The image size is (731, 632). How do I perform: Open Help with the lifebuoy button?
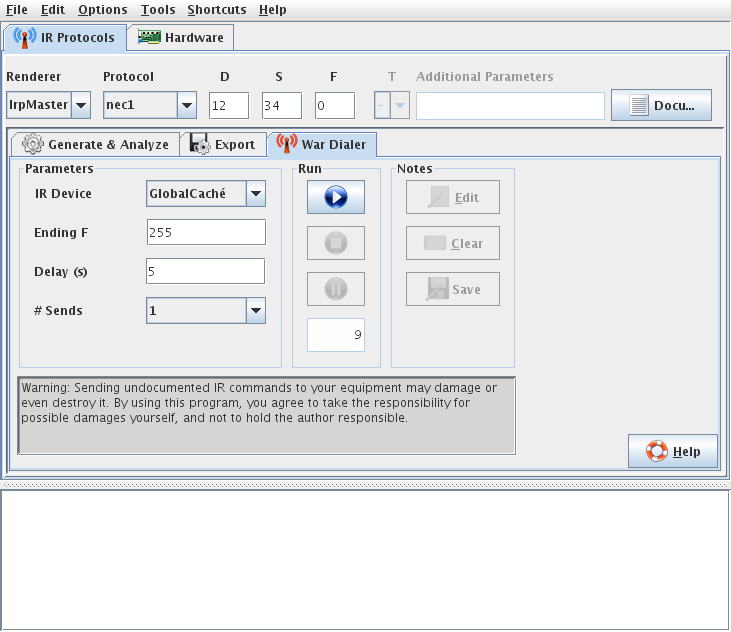[x=671, y=451]
